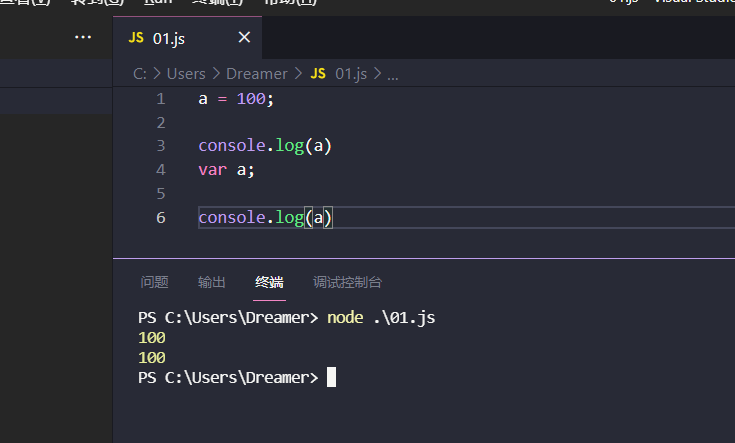735x443 pixels.
Task: Click line number 3 in the gutter
Action: point(161,146)
